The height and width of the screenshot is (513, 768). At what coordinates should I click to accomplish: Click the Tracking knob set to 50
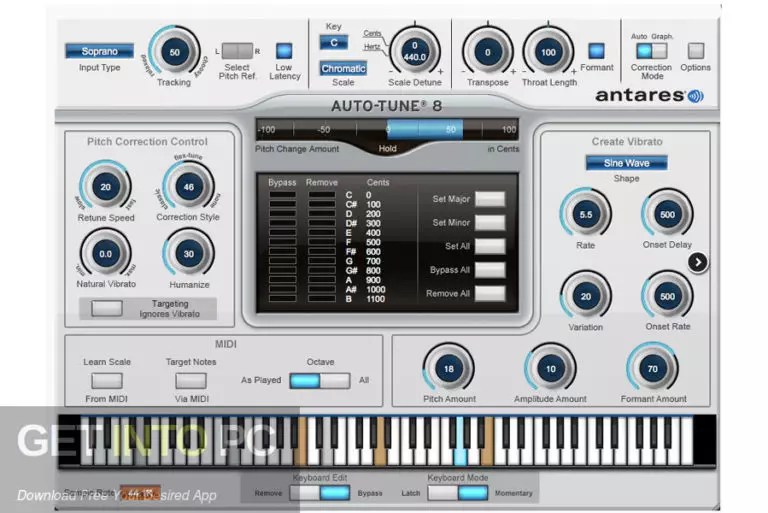coord(174,52)
